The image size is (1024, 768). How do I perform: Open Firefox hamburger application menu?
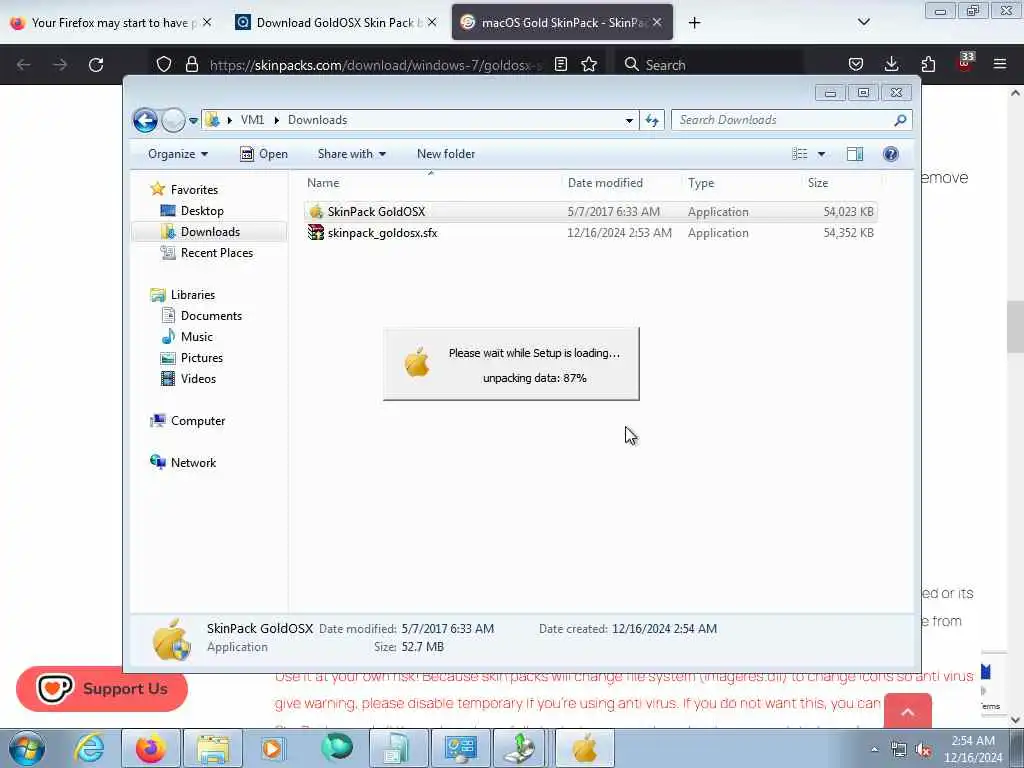pos(1000,64)
